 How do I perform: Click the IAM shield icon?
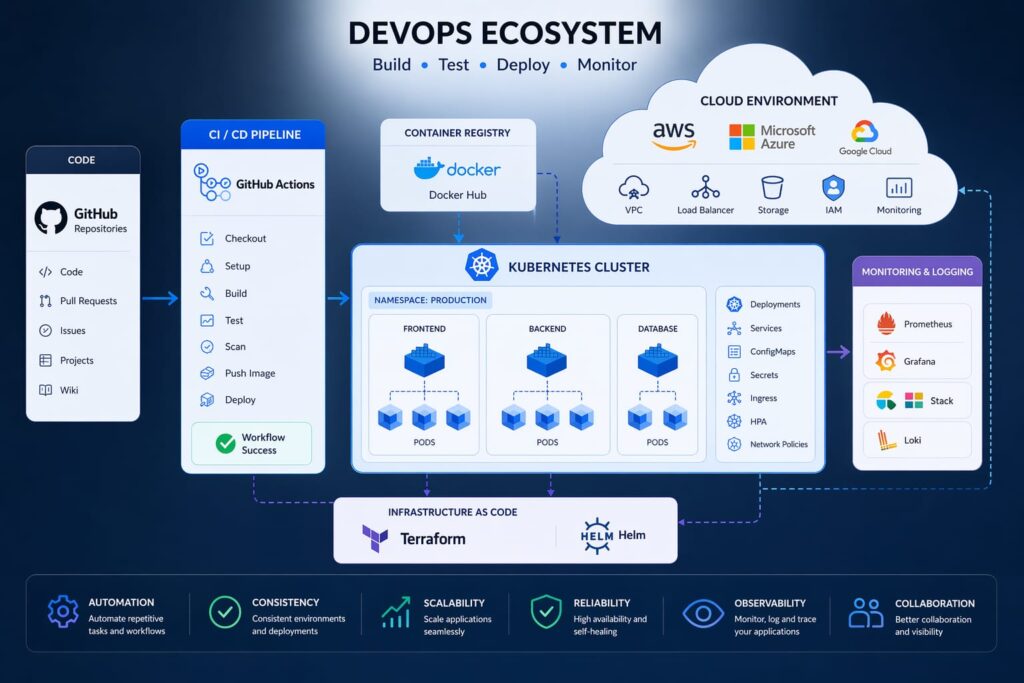point(833,187)
